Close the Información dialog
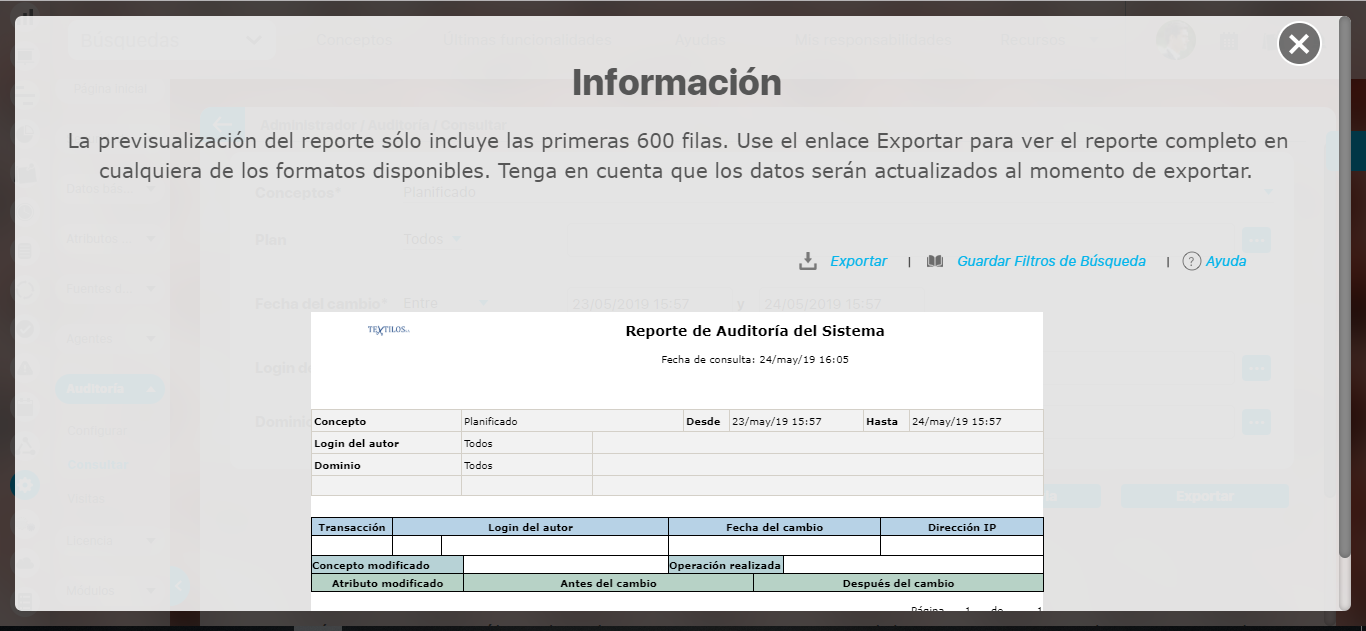The height and width of the screenshot is (631, 1366). tap(1299, 44)
